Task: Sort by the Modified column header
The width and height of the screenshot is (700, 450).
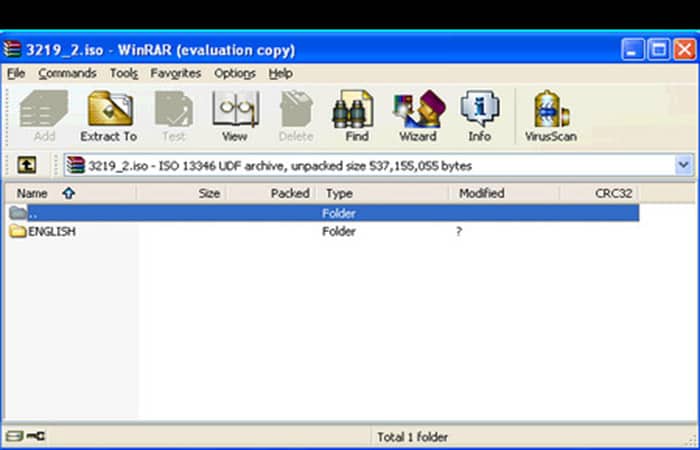Action: (x=504, y=193)
